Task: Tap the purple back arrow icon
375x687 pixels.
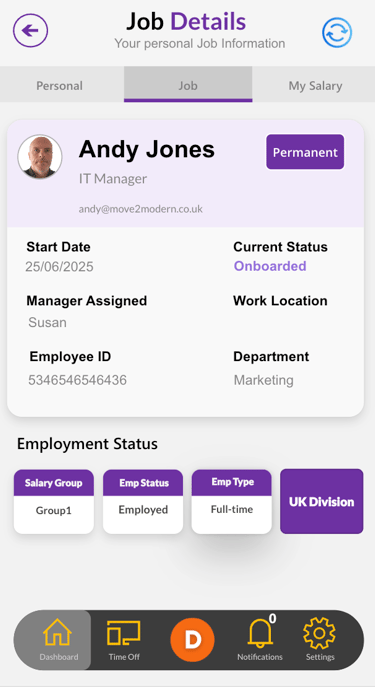Action: pos(31,31)
